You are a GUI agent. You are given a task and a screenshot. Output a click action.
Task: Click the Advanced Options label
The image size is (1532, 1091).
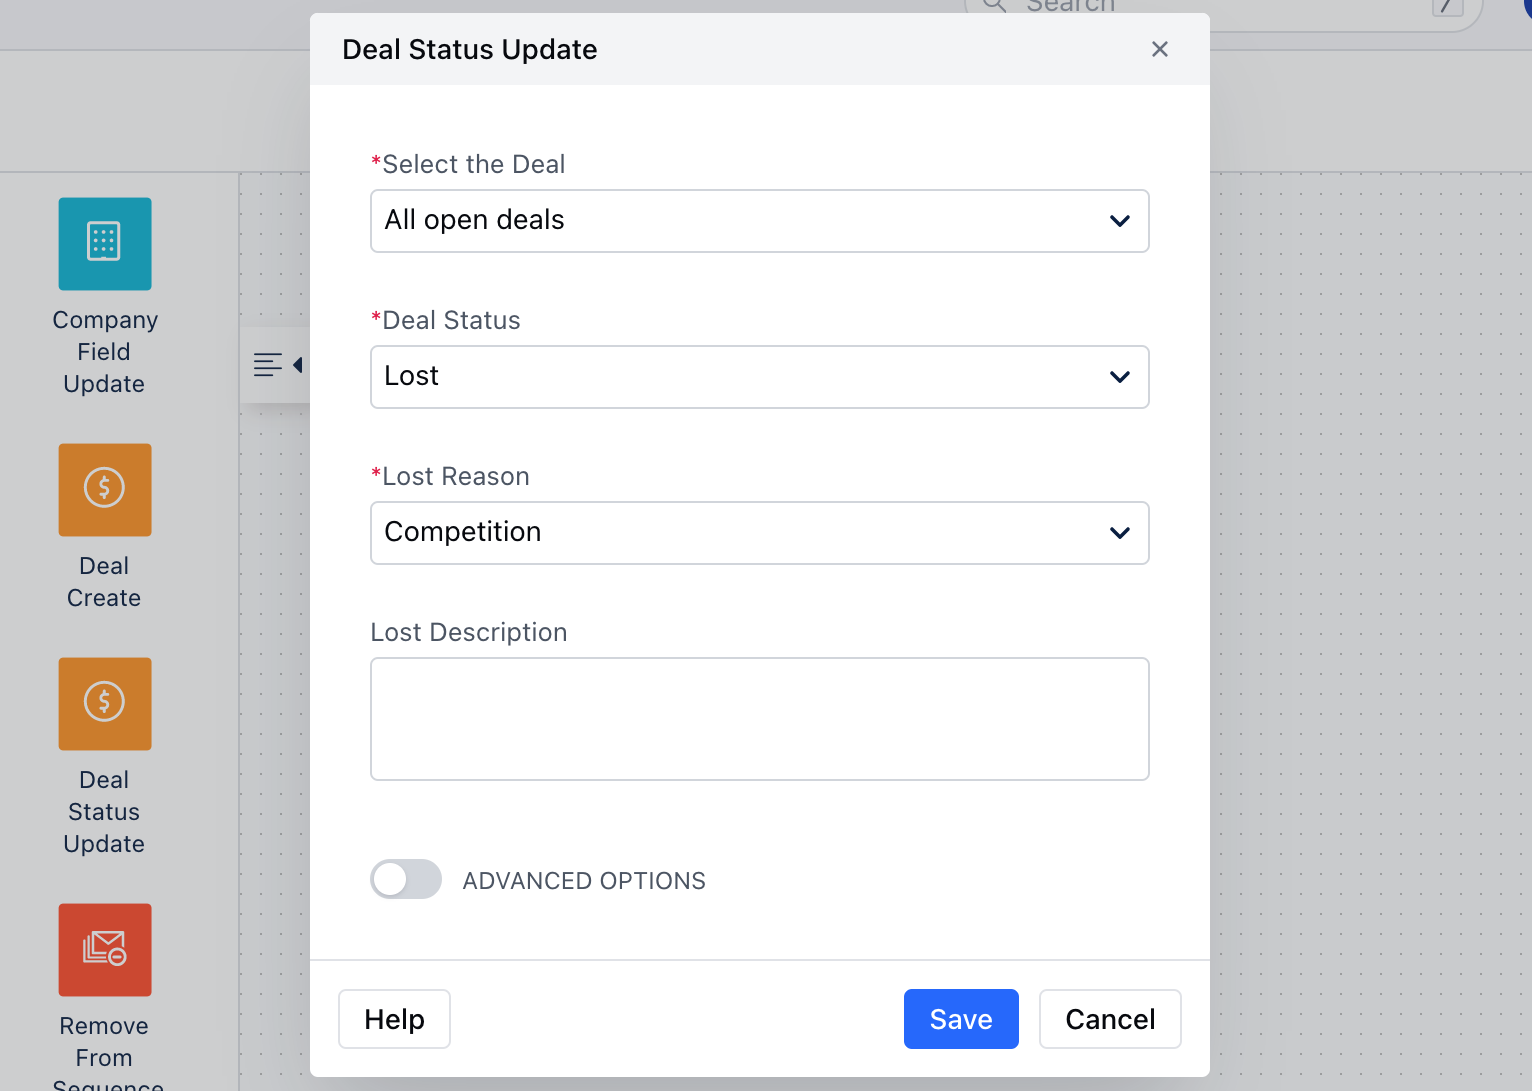pyautogui.click(x=584, y=881)
